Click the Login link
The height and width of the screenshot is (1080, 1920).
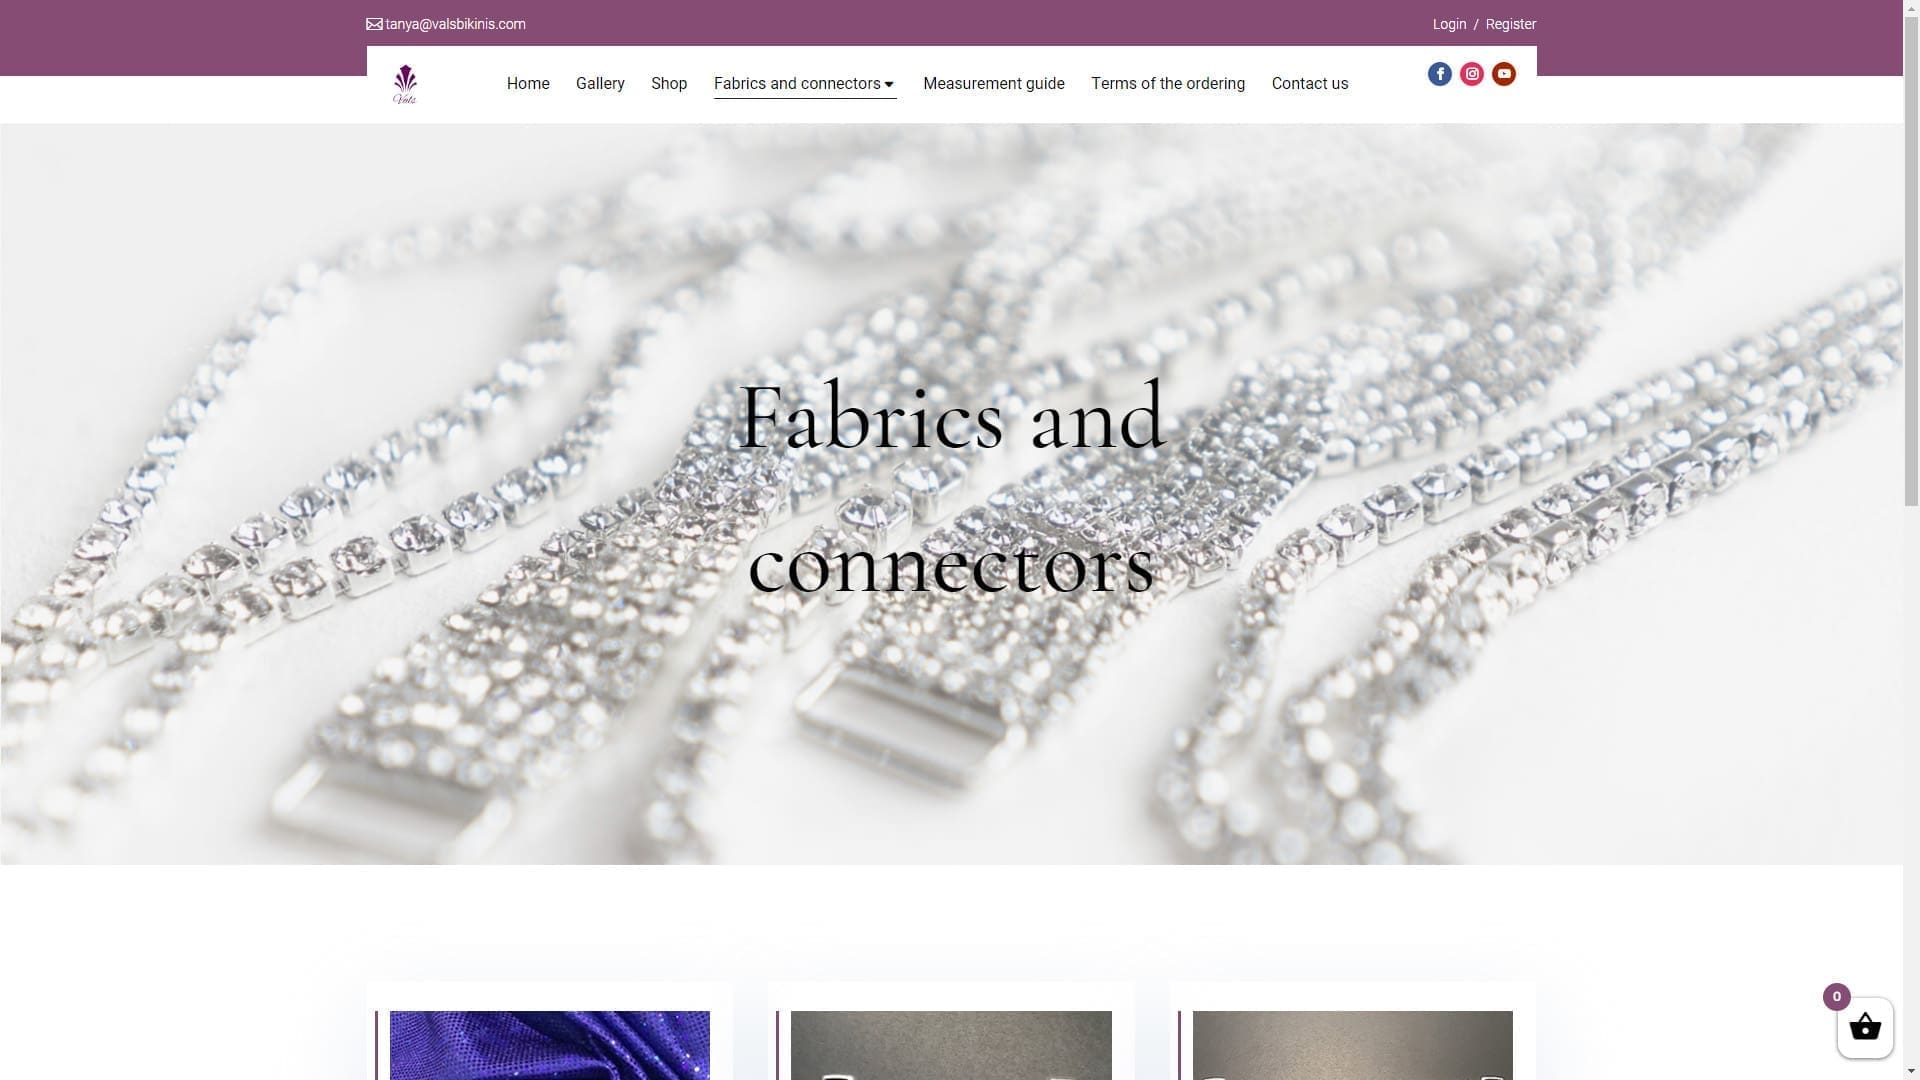(x=1449, y=24)
